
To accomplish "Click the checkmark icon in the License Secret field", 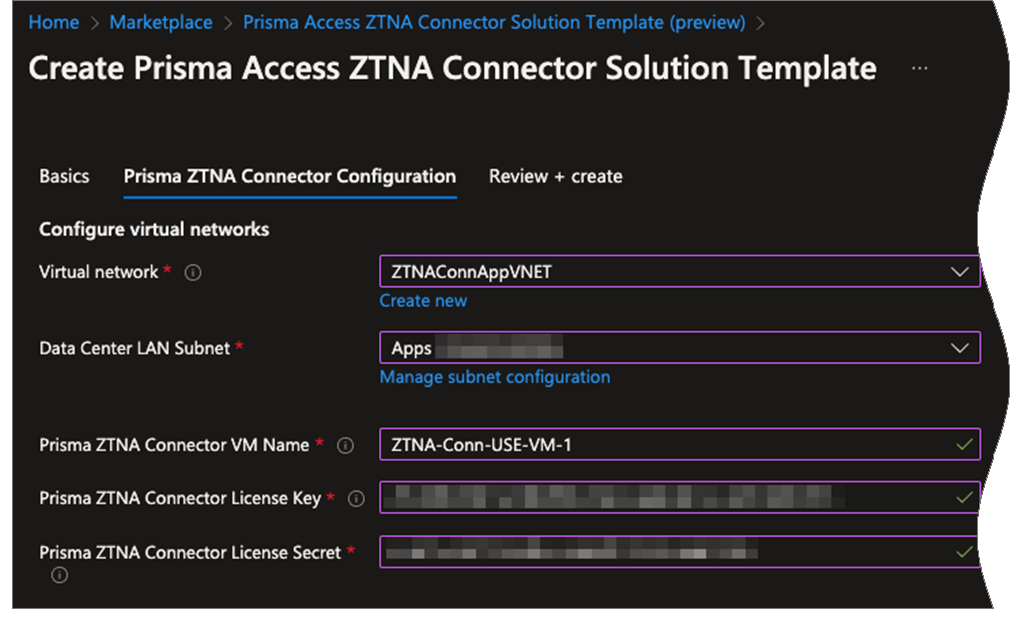I will click(x=962, y=551).
